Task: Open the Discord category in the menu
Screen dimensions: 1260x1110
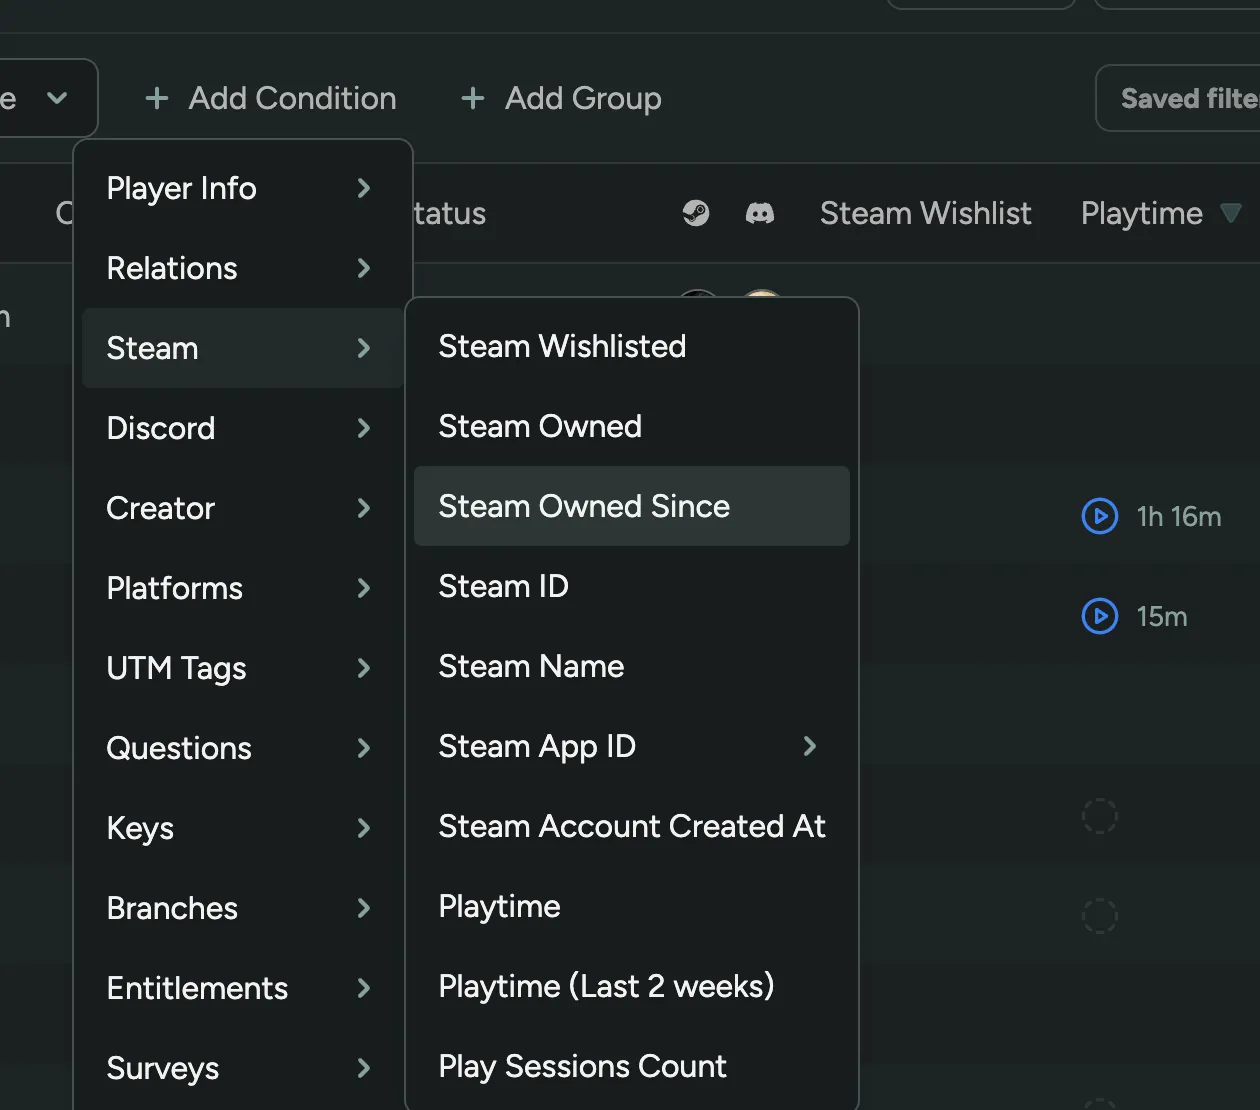Action: tap(160, 428)
